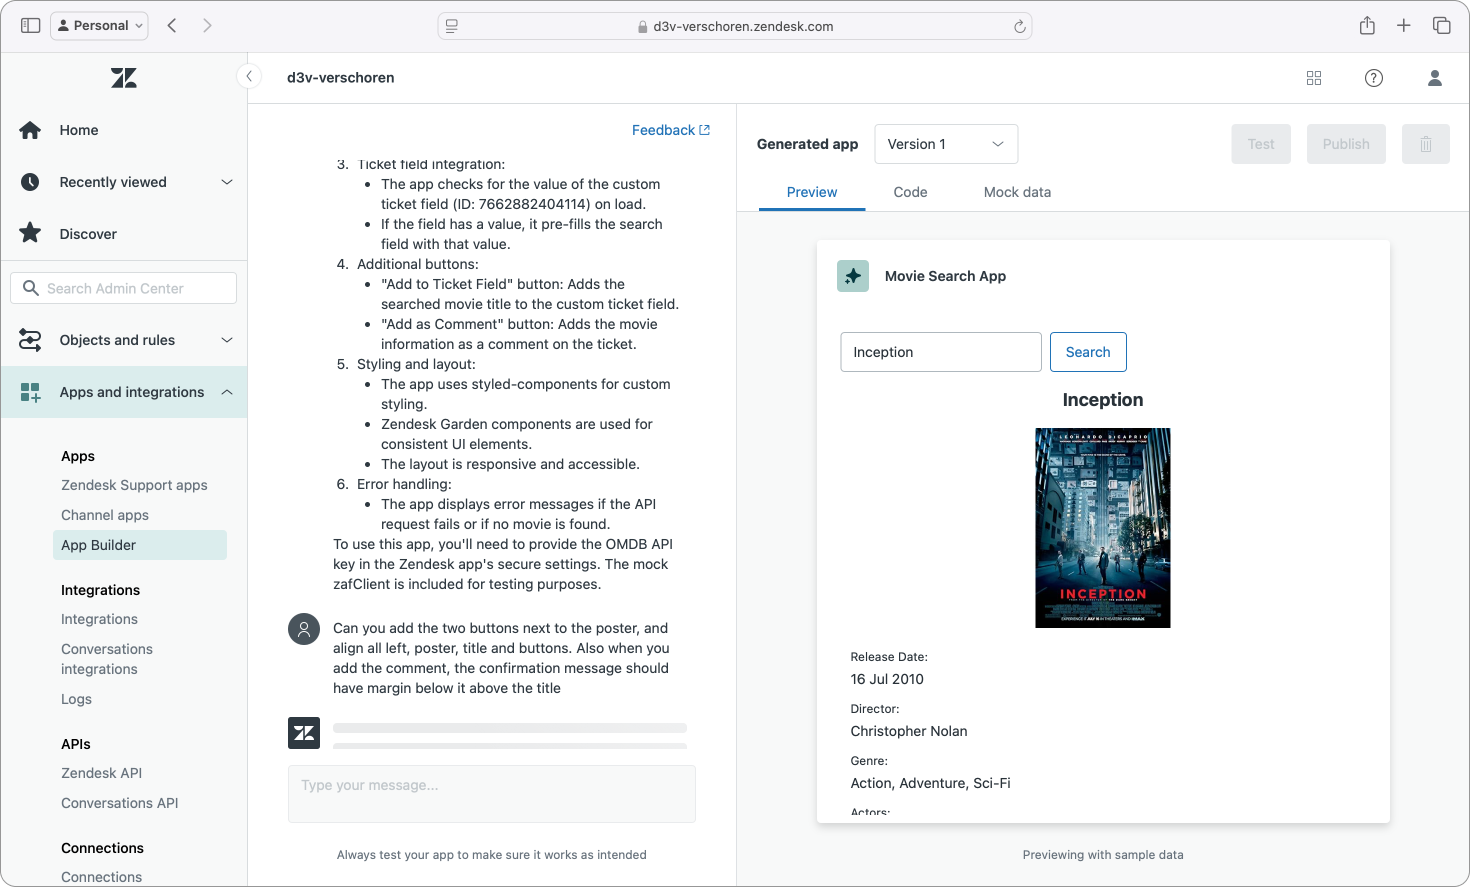The height and width of the screenshot is (887, 1470).
Task: Click the Discover star icon
Action: (30, 233)
